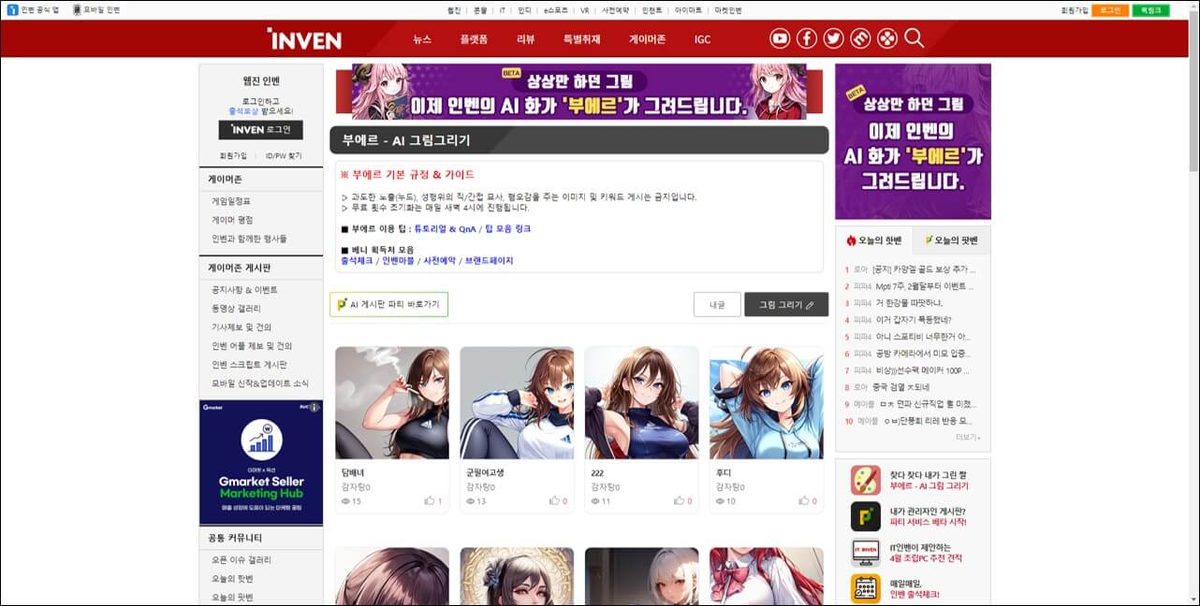Switch to the 오늘의 핫벤 tab

(874, 240)
